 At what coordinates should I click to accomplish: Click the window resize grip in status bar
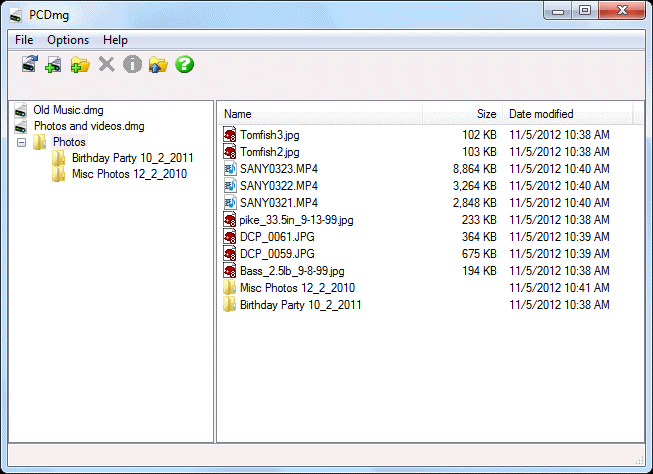tap(639, 460)
